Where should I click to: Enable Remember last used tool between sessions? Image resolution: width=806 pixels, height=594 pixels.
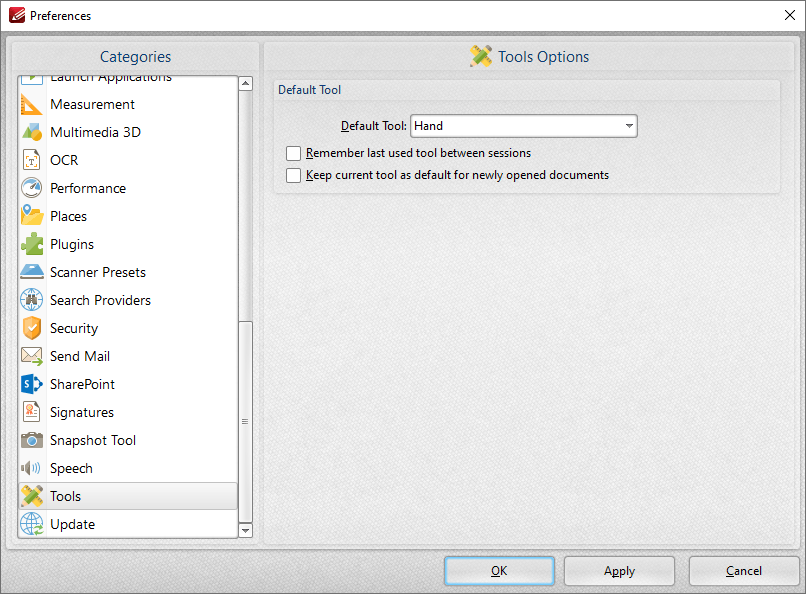click(294, 153)
